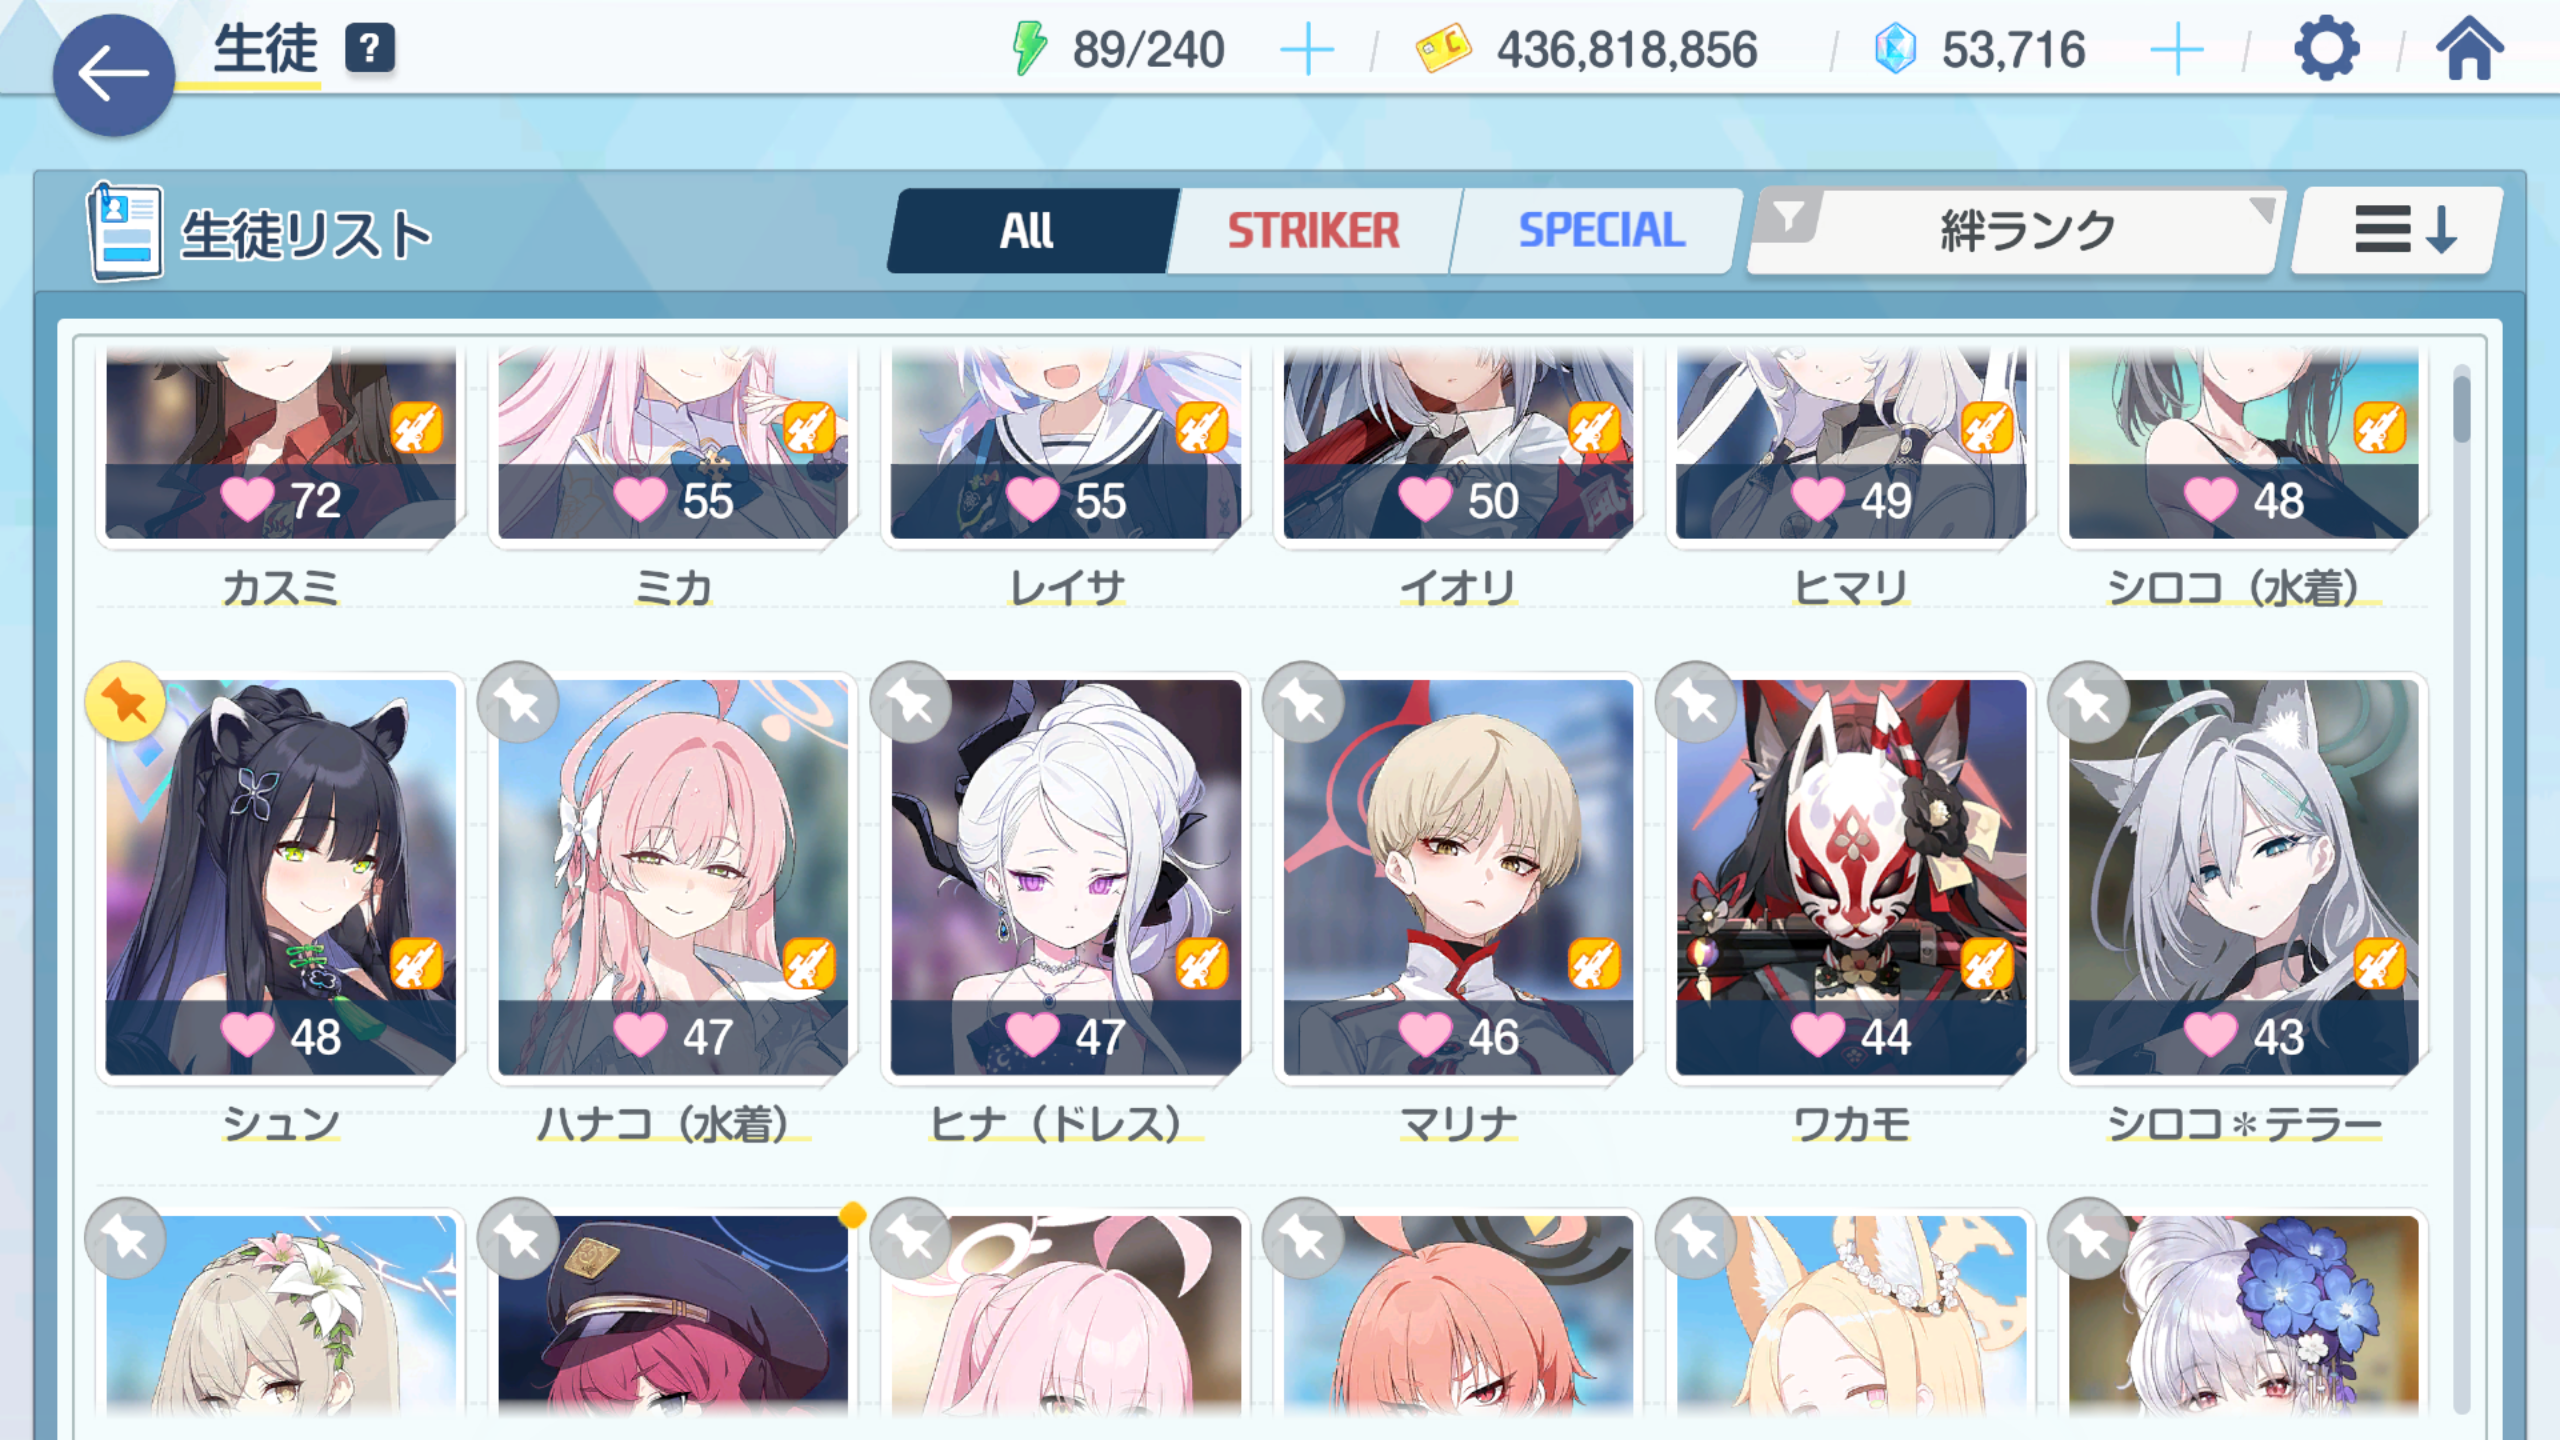Add gems with plus next to 53,716
Image resolution: width=2560 pixels, height=1440 pixels.
pos(2176,50)
